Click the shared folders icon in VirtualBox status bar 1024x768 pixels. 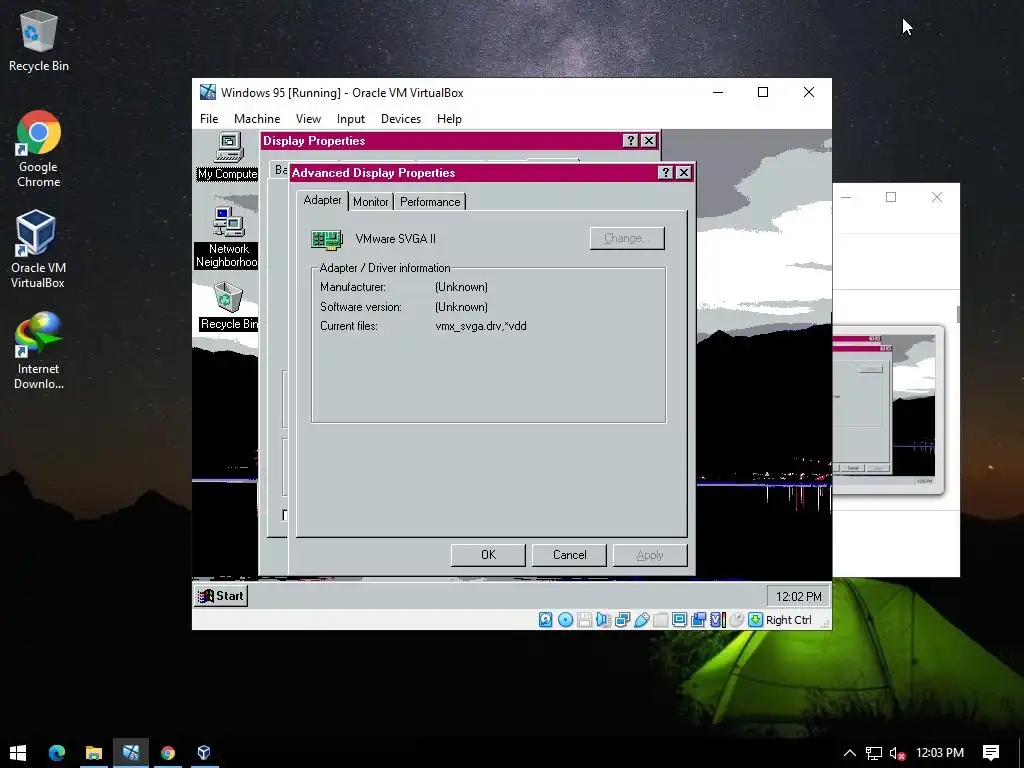[x=660, y=620]
